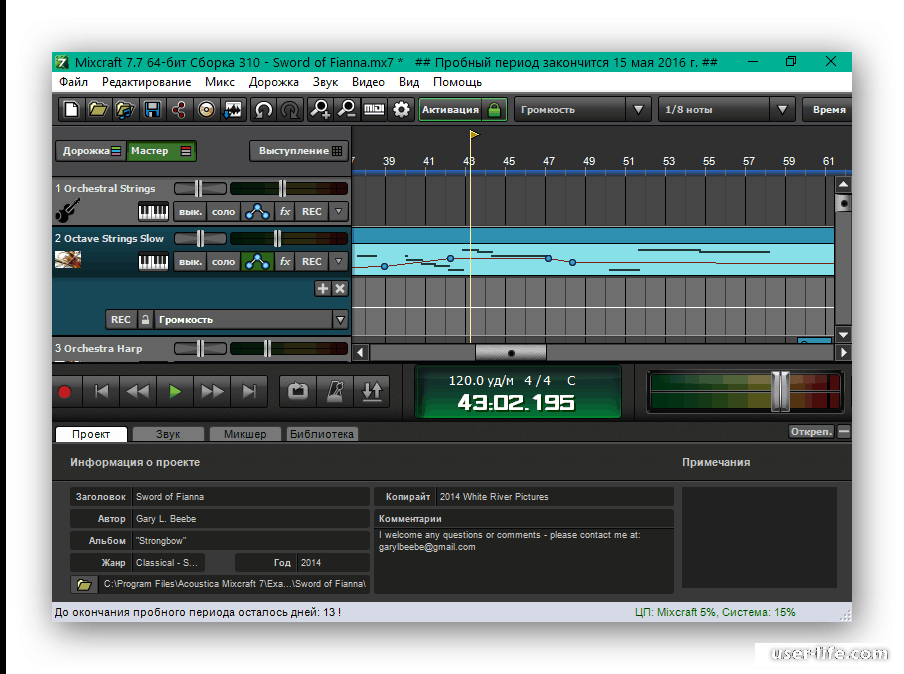
Task: Solo the Octave Strings Slow track
Action: coord(223,262)
